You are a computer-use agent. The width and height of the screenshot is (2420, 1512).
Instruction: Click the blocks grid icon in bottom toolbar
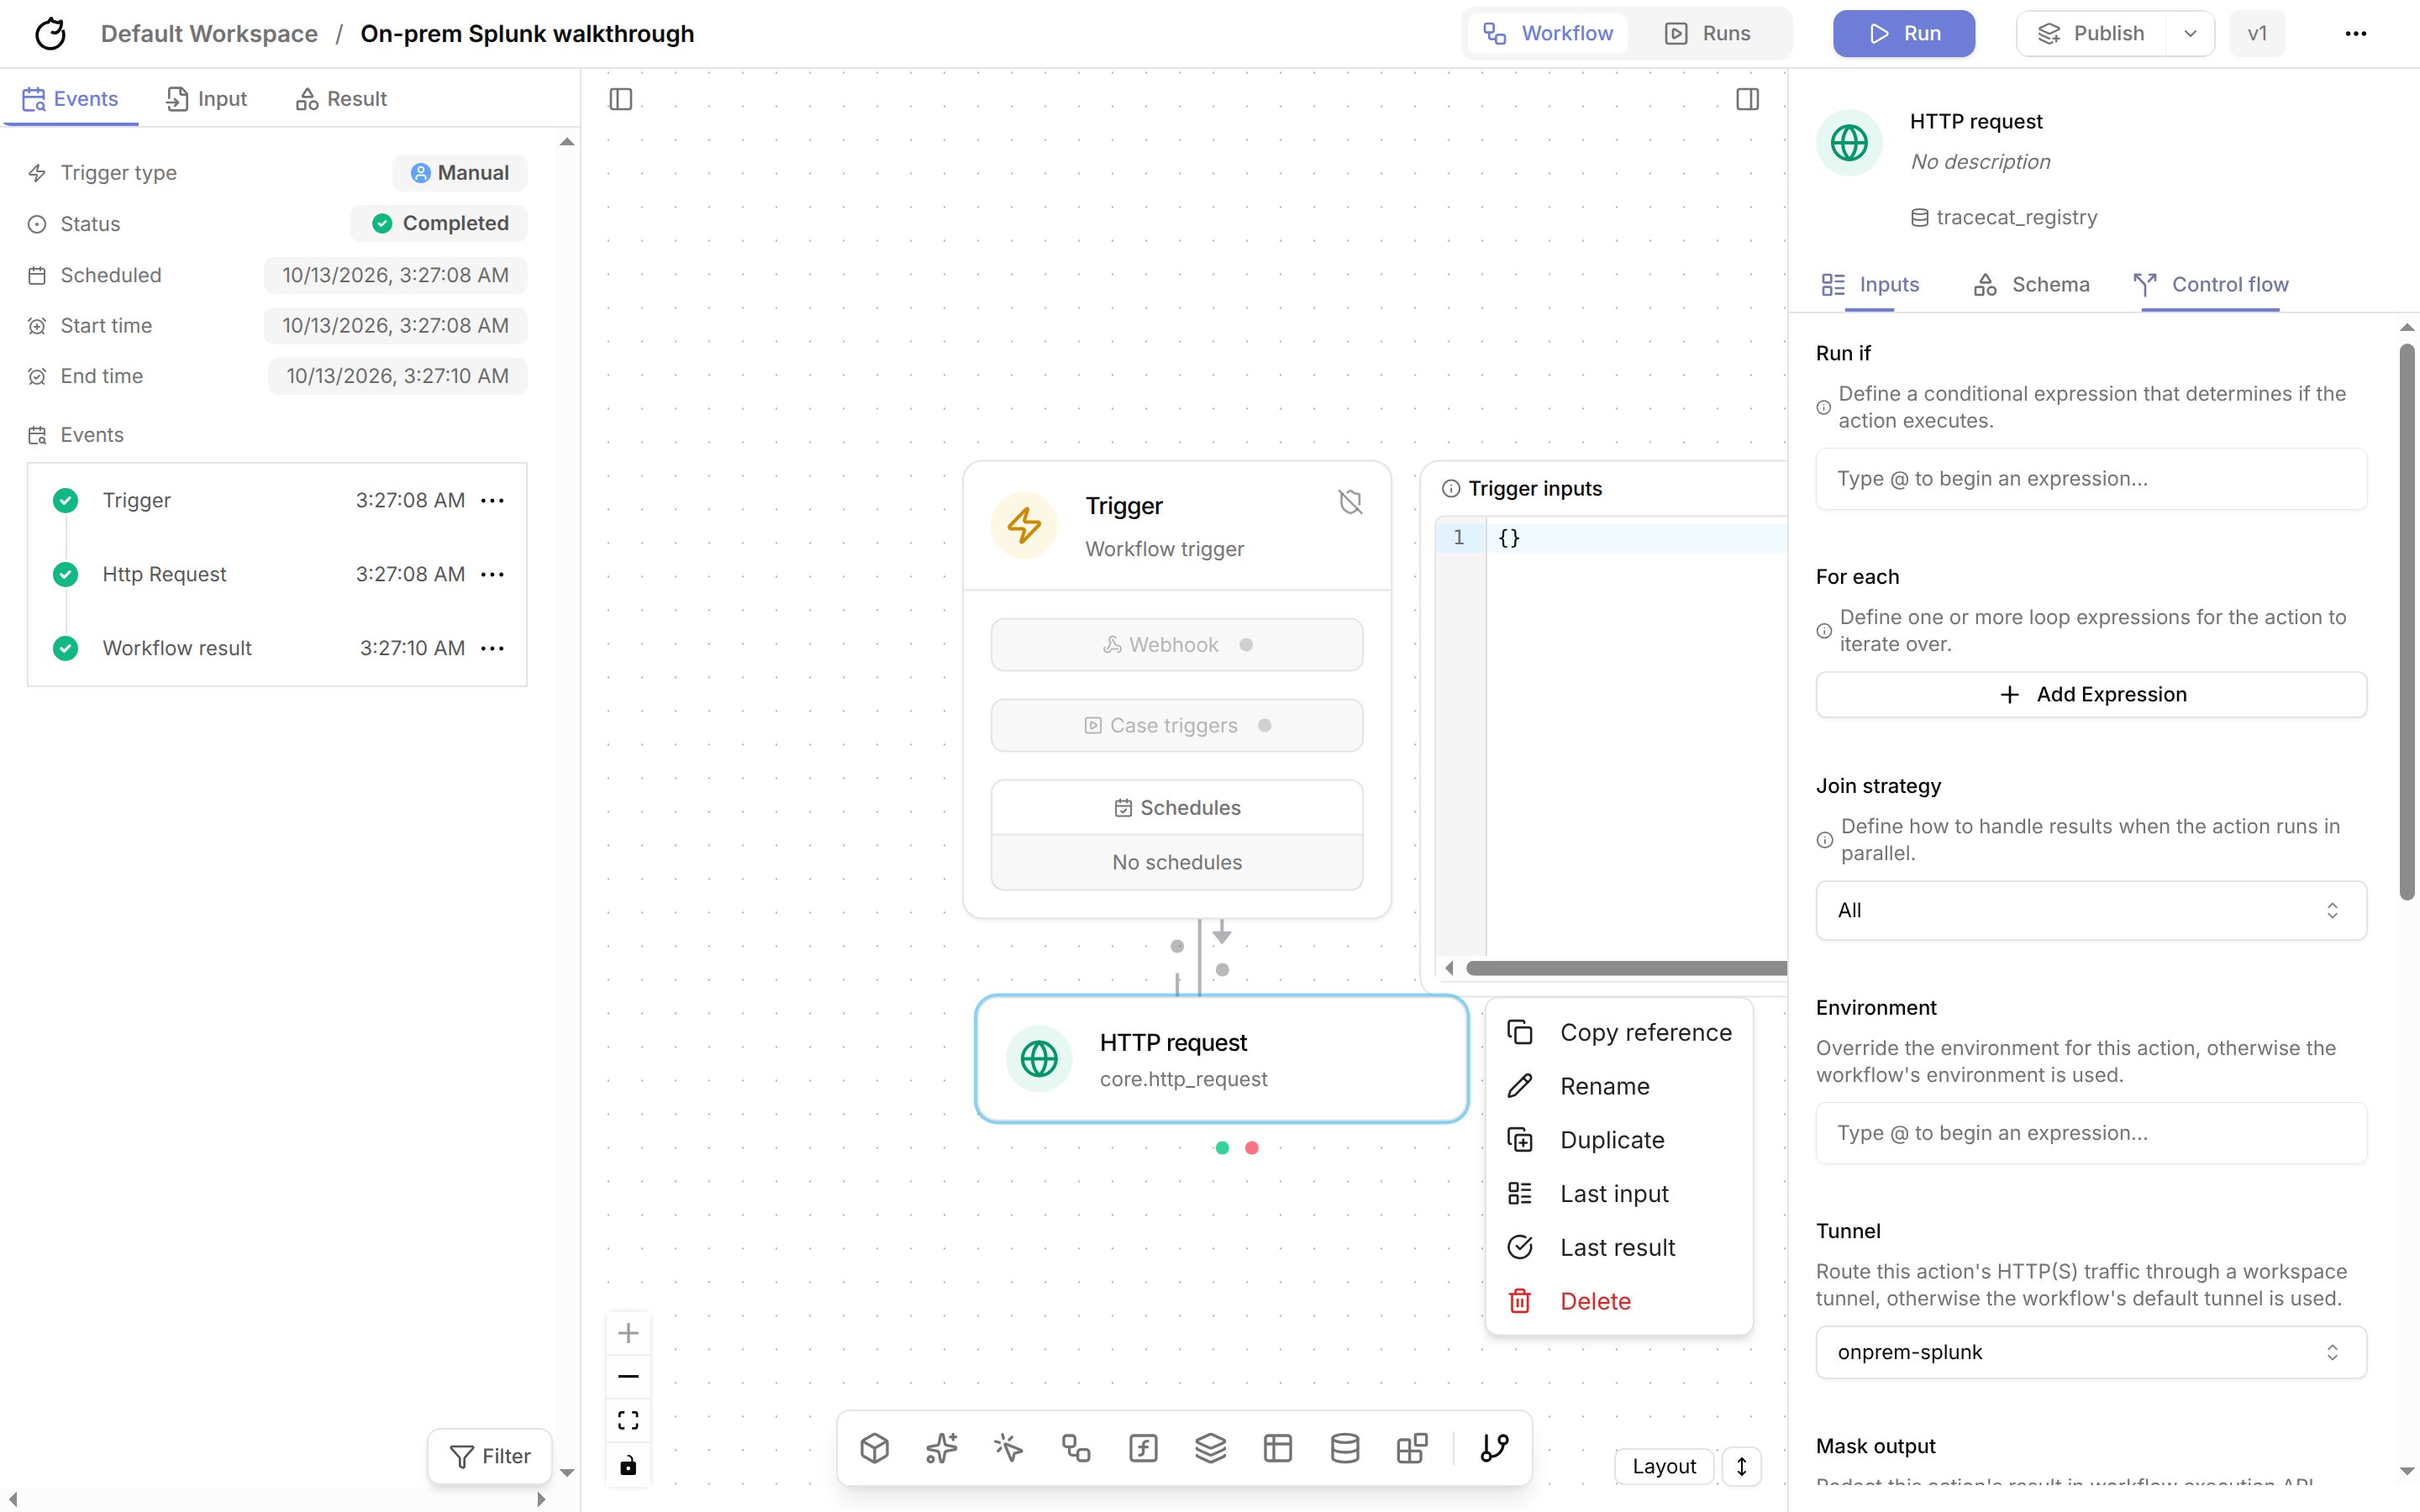(1412, 1448)
